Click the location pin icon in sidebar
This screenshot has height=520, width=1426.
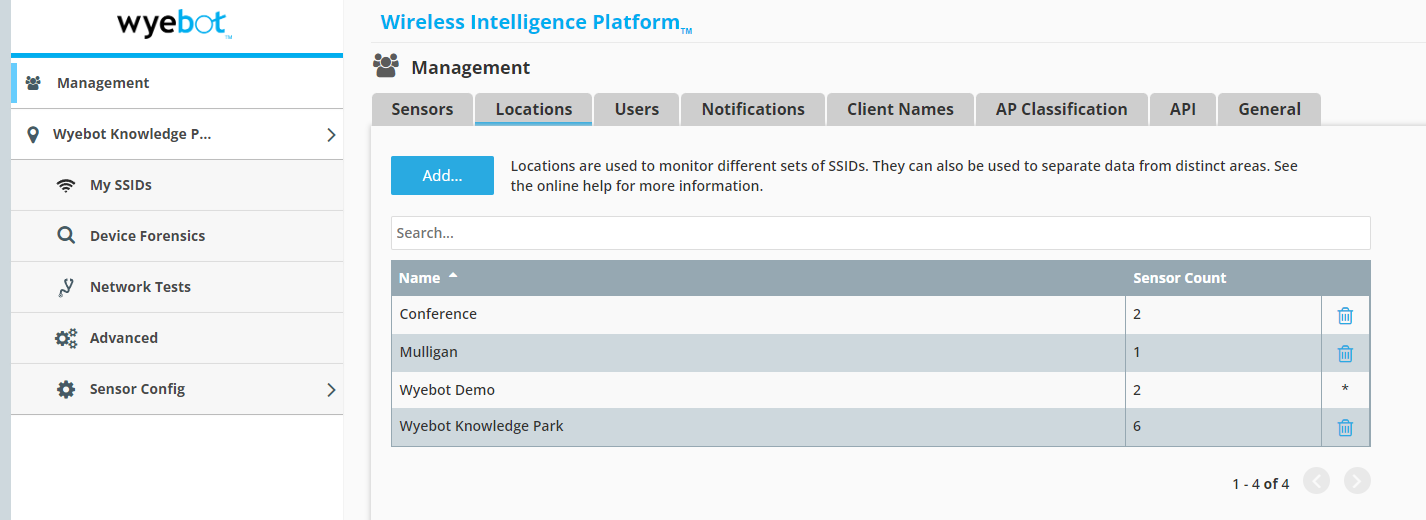[33, 134]
